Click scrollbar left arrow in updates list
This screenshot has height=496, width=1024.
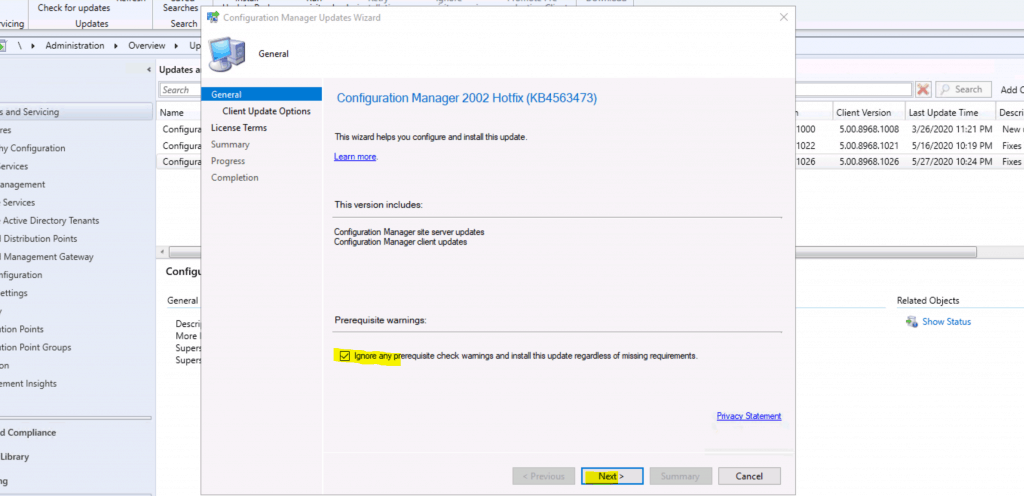(x=161, y=252)
